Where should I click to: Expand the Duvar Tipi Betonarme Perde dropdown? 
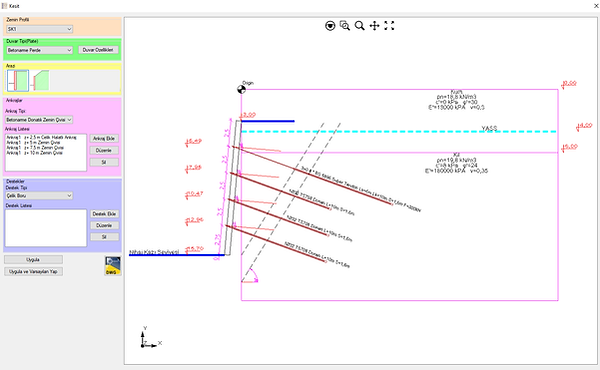pyautogui.click(x=39, y=50)
